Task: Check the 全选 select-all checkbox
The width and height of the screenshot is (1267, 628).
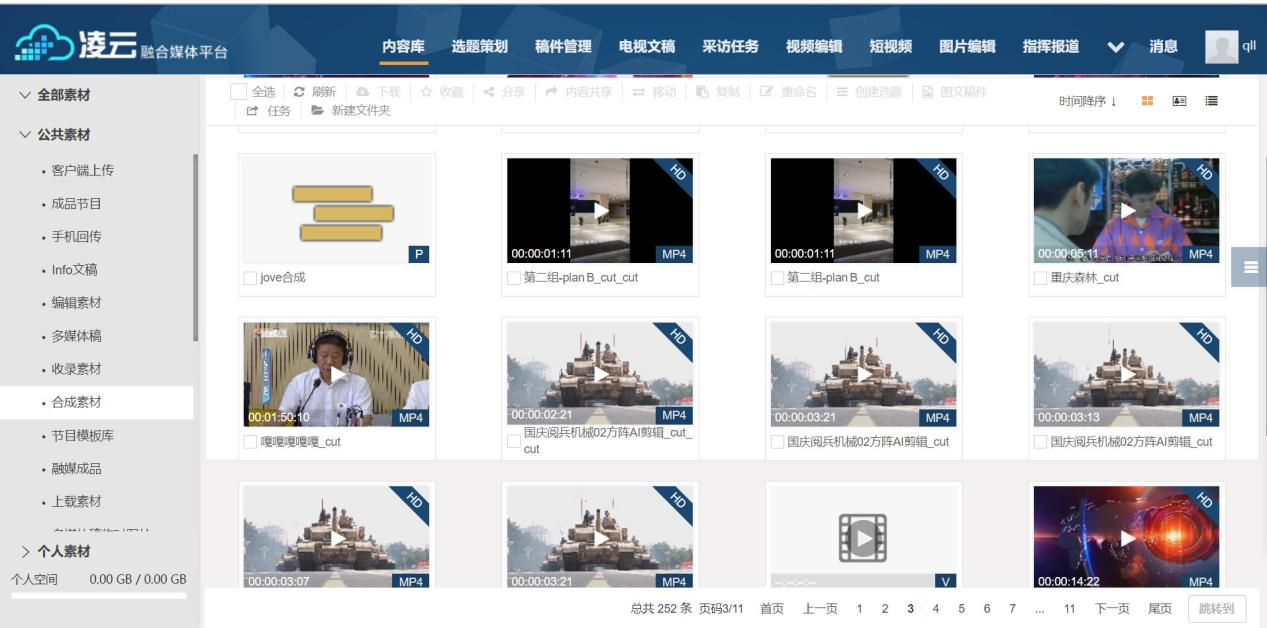Action: tap(238, 92)
